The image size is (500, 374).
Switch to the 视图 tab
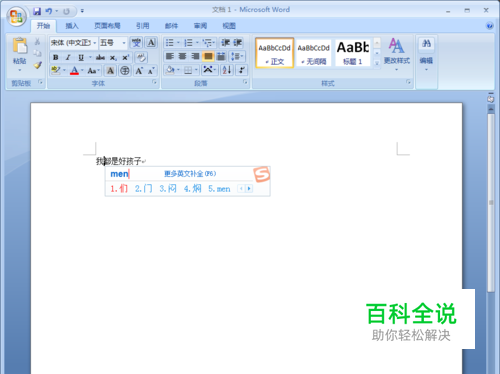click(x=229, y=26)
